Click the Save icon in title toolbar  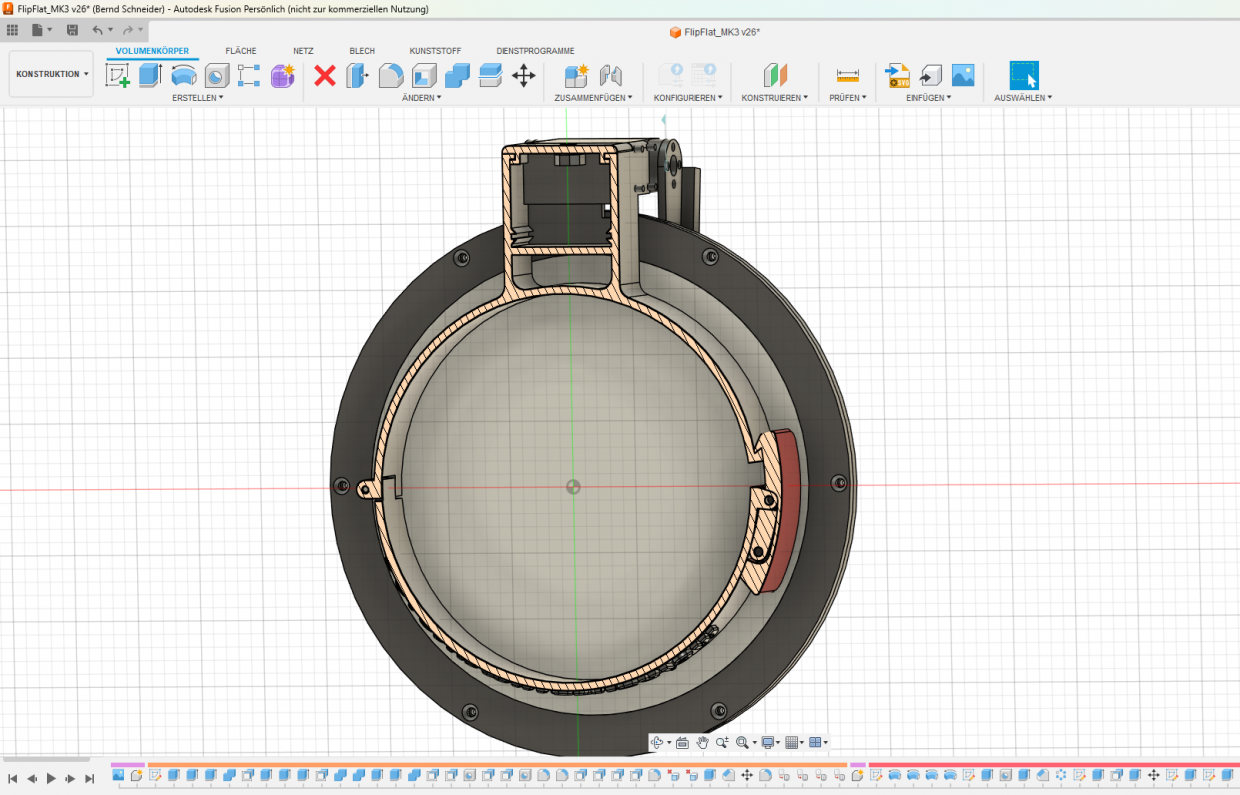72,30
